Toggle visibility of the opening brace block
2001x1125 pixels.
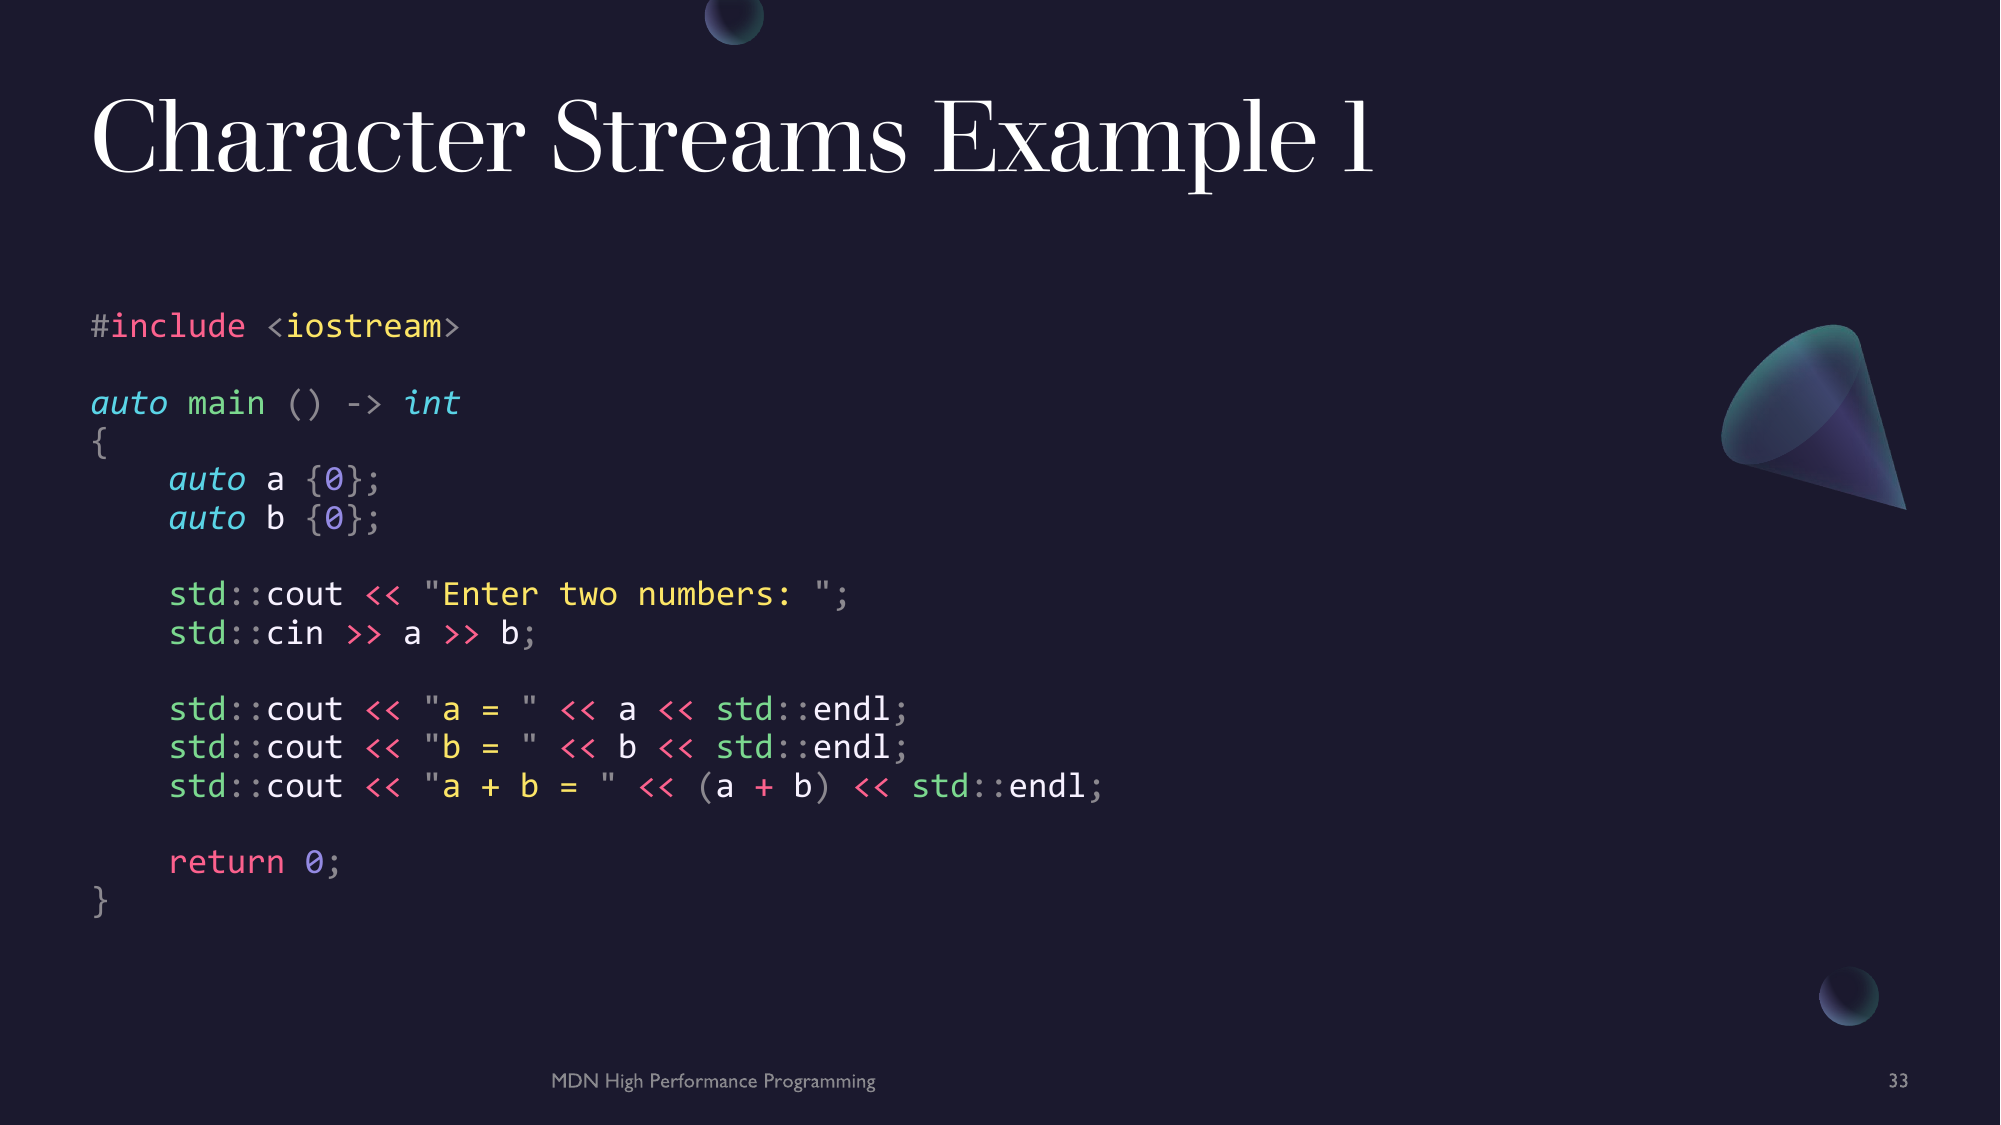coord(98,440)
